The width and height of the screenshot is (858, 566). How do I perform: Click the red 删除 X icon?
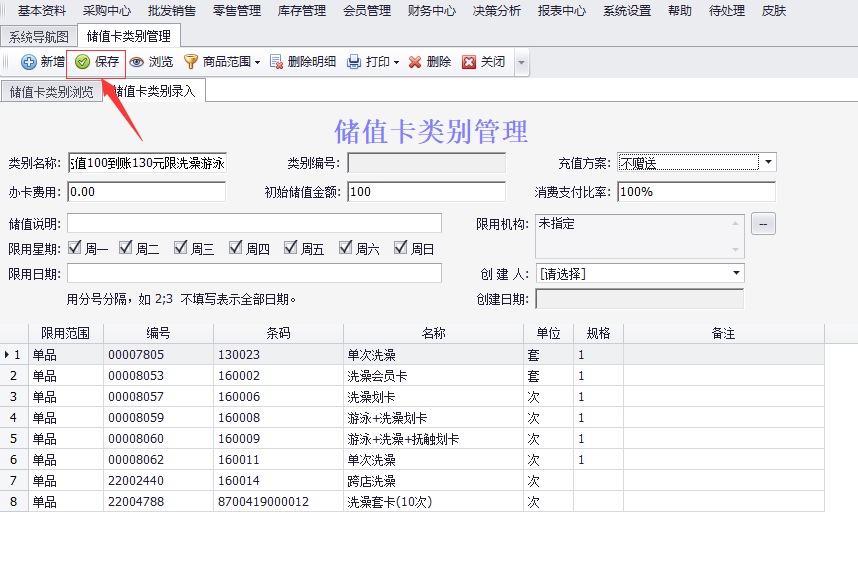(415, 62)
